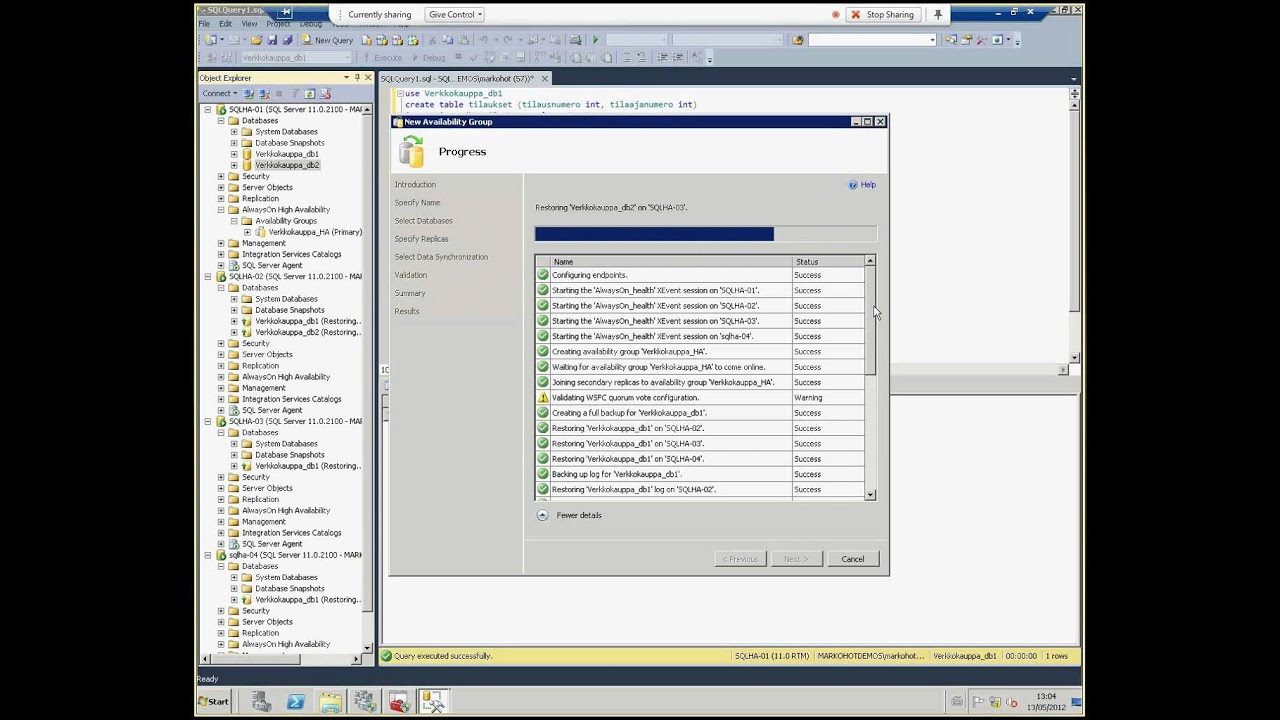Click the Give Control dropdown in the sharing bar

pyautogui.click(x=455, y=15)
